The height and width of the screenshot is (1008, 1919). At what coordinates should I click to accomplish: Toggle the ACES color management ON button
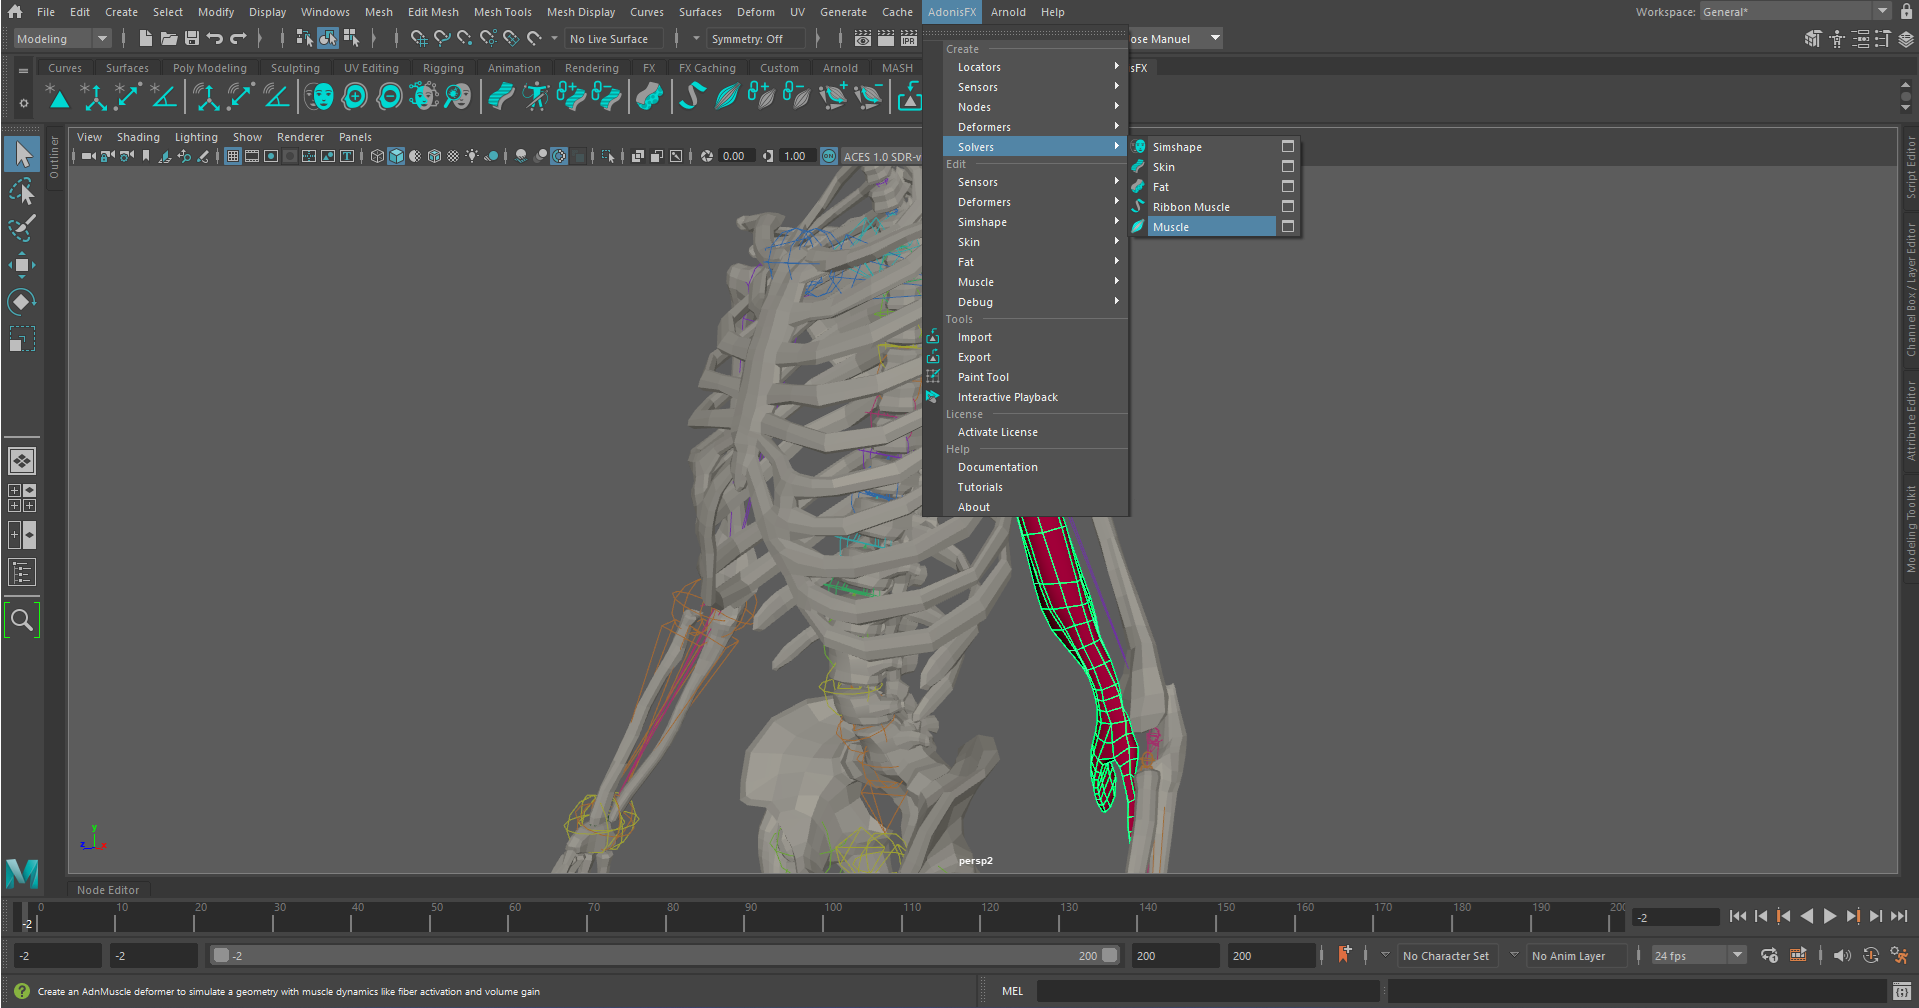click(829, 156)
